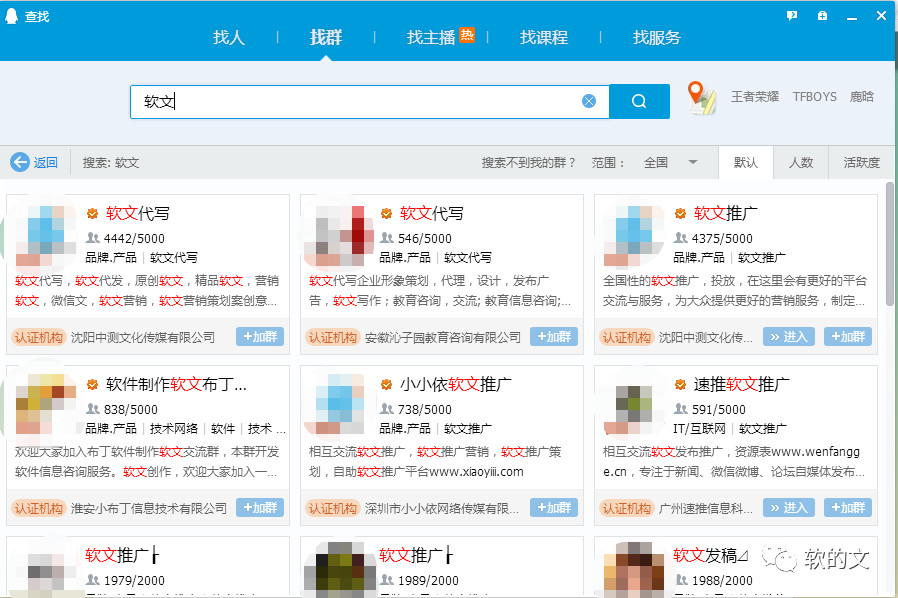The image size is (898, 598).
Task: Click +加群 for 淮安小布丁信息技术有限公司
Action: pyautogui.click(x=260, y=507)
